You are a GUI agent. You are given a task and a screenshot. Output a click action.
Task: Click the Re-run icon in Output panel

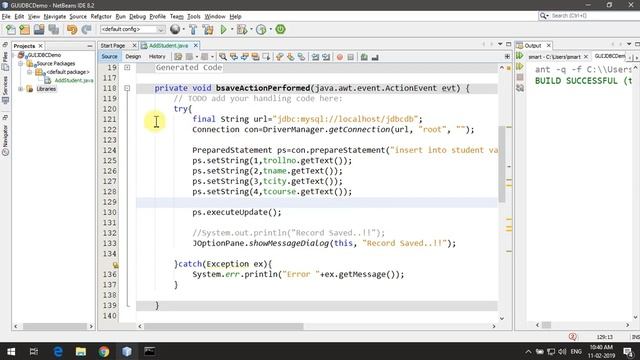pos(520,56)
